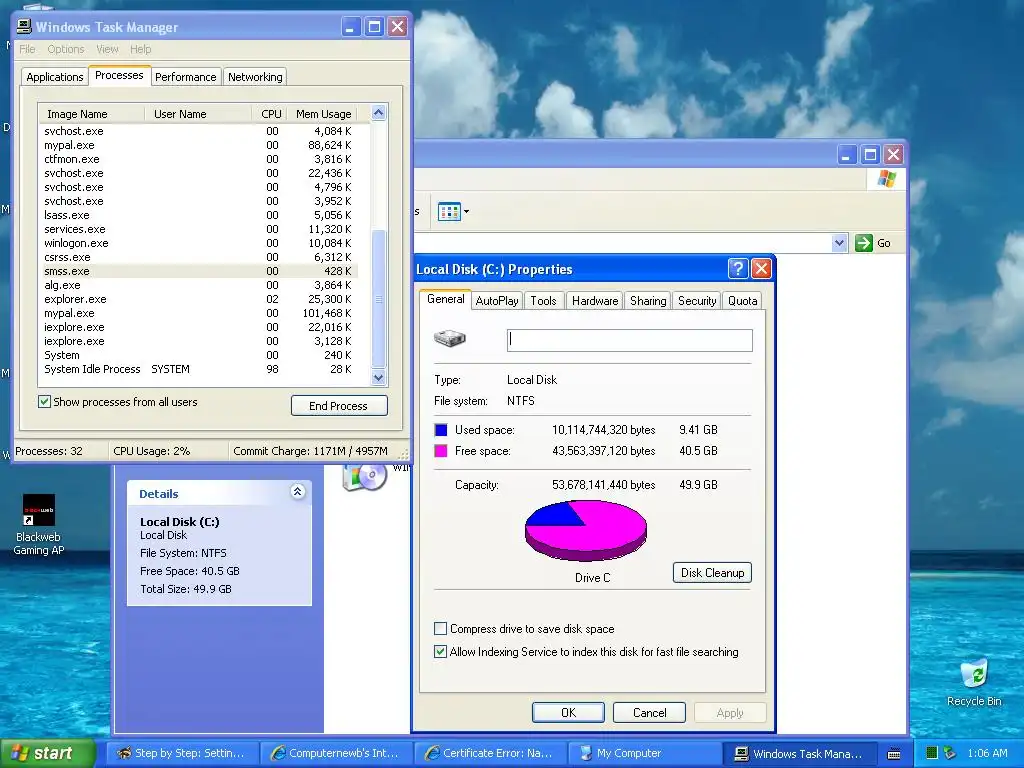Sort processes by Image Name column
This screenshot has height=768, width=1024.
coord(91,114)
